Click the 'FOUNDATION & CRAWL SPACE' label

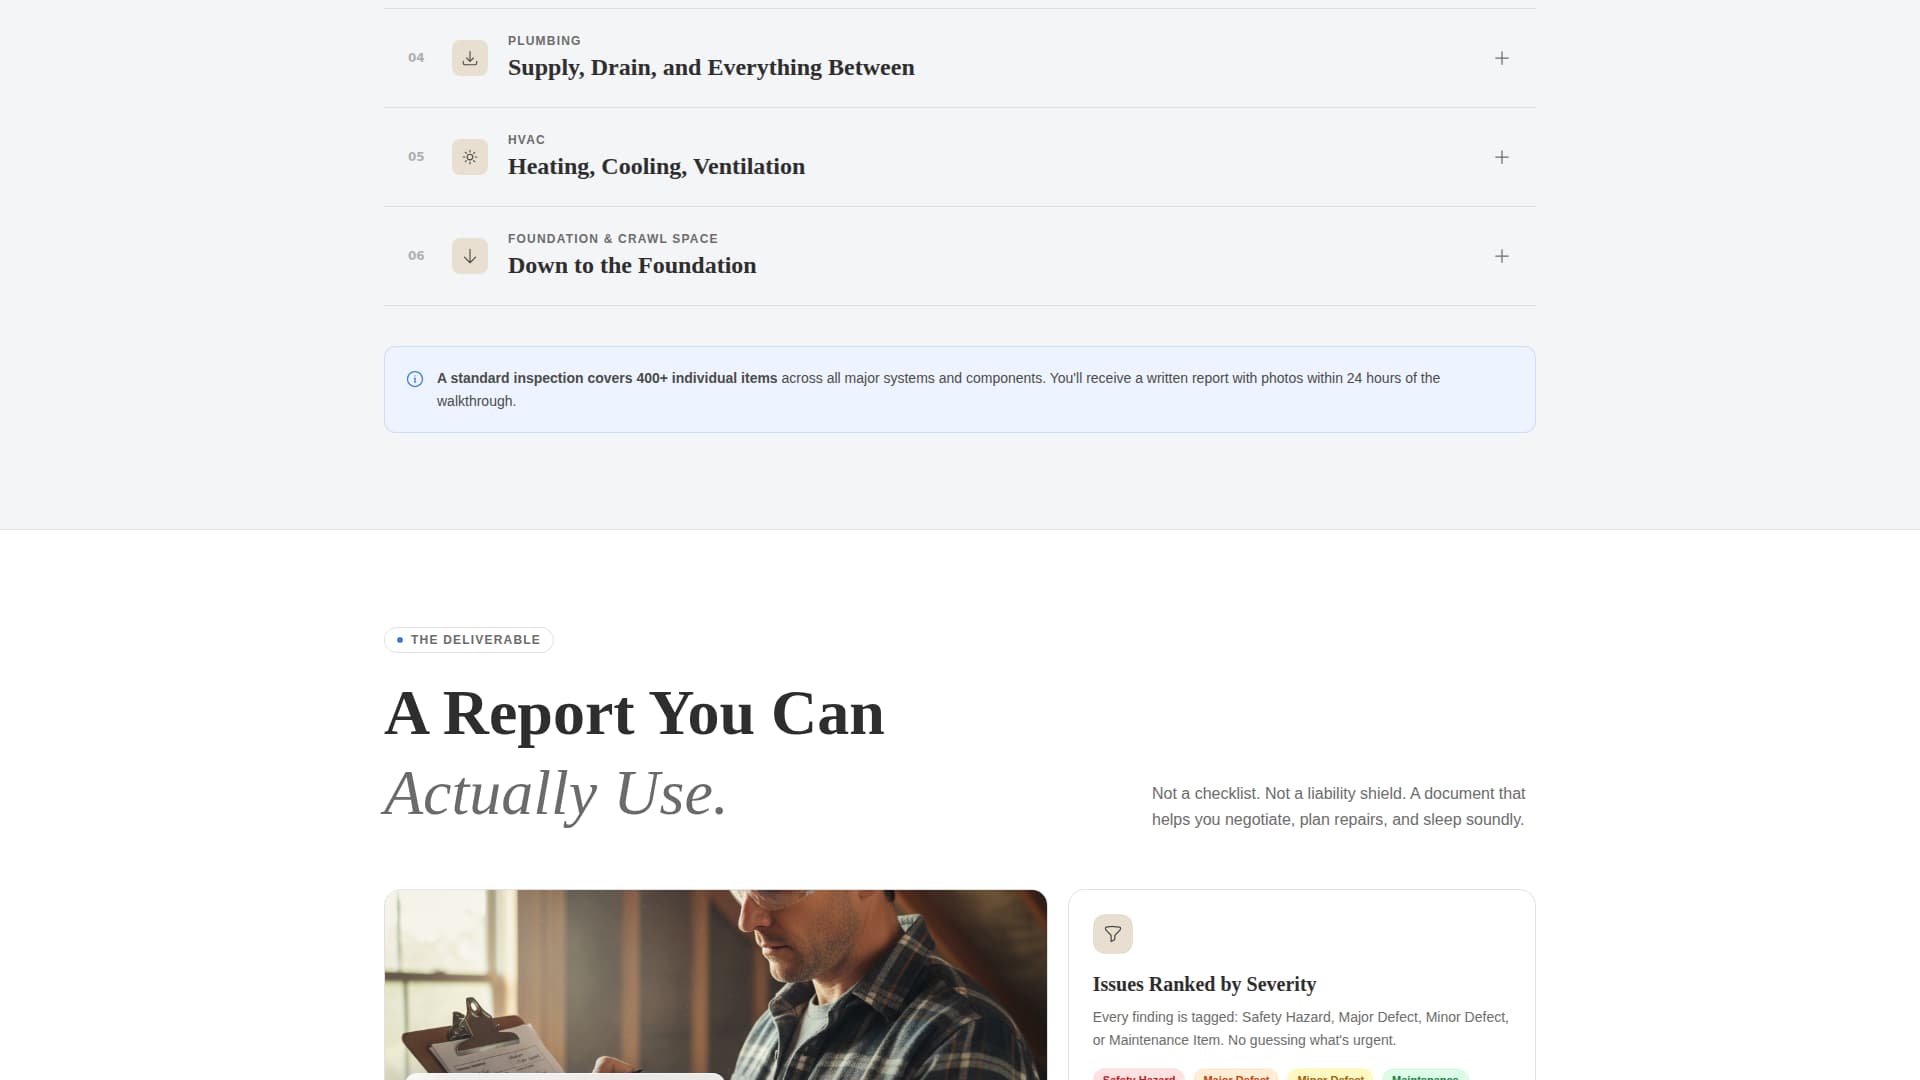[x=613, y=239]
